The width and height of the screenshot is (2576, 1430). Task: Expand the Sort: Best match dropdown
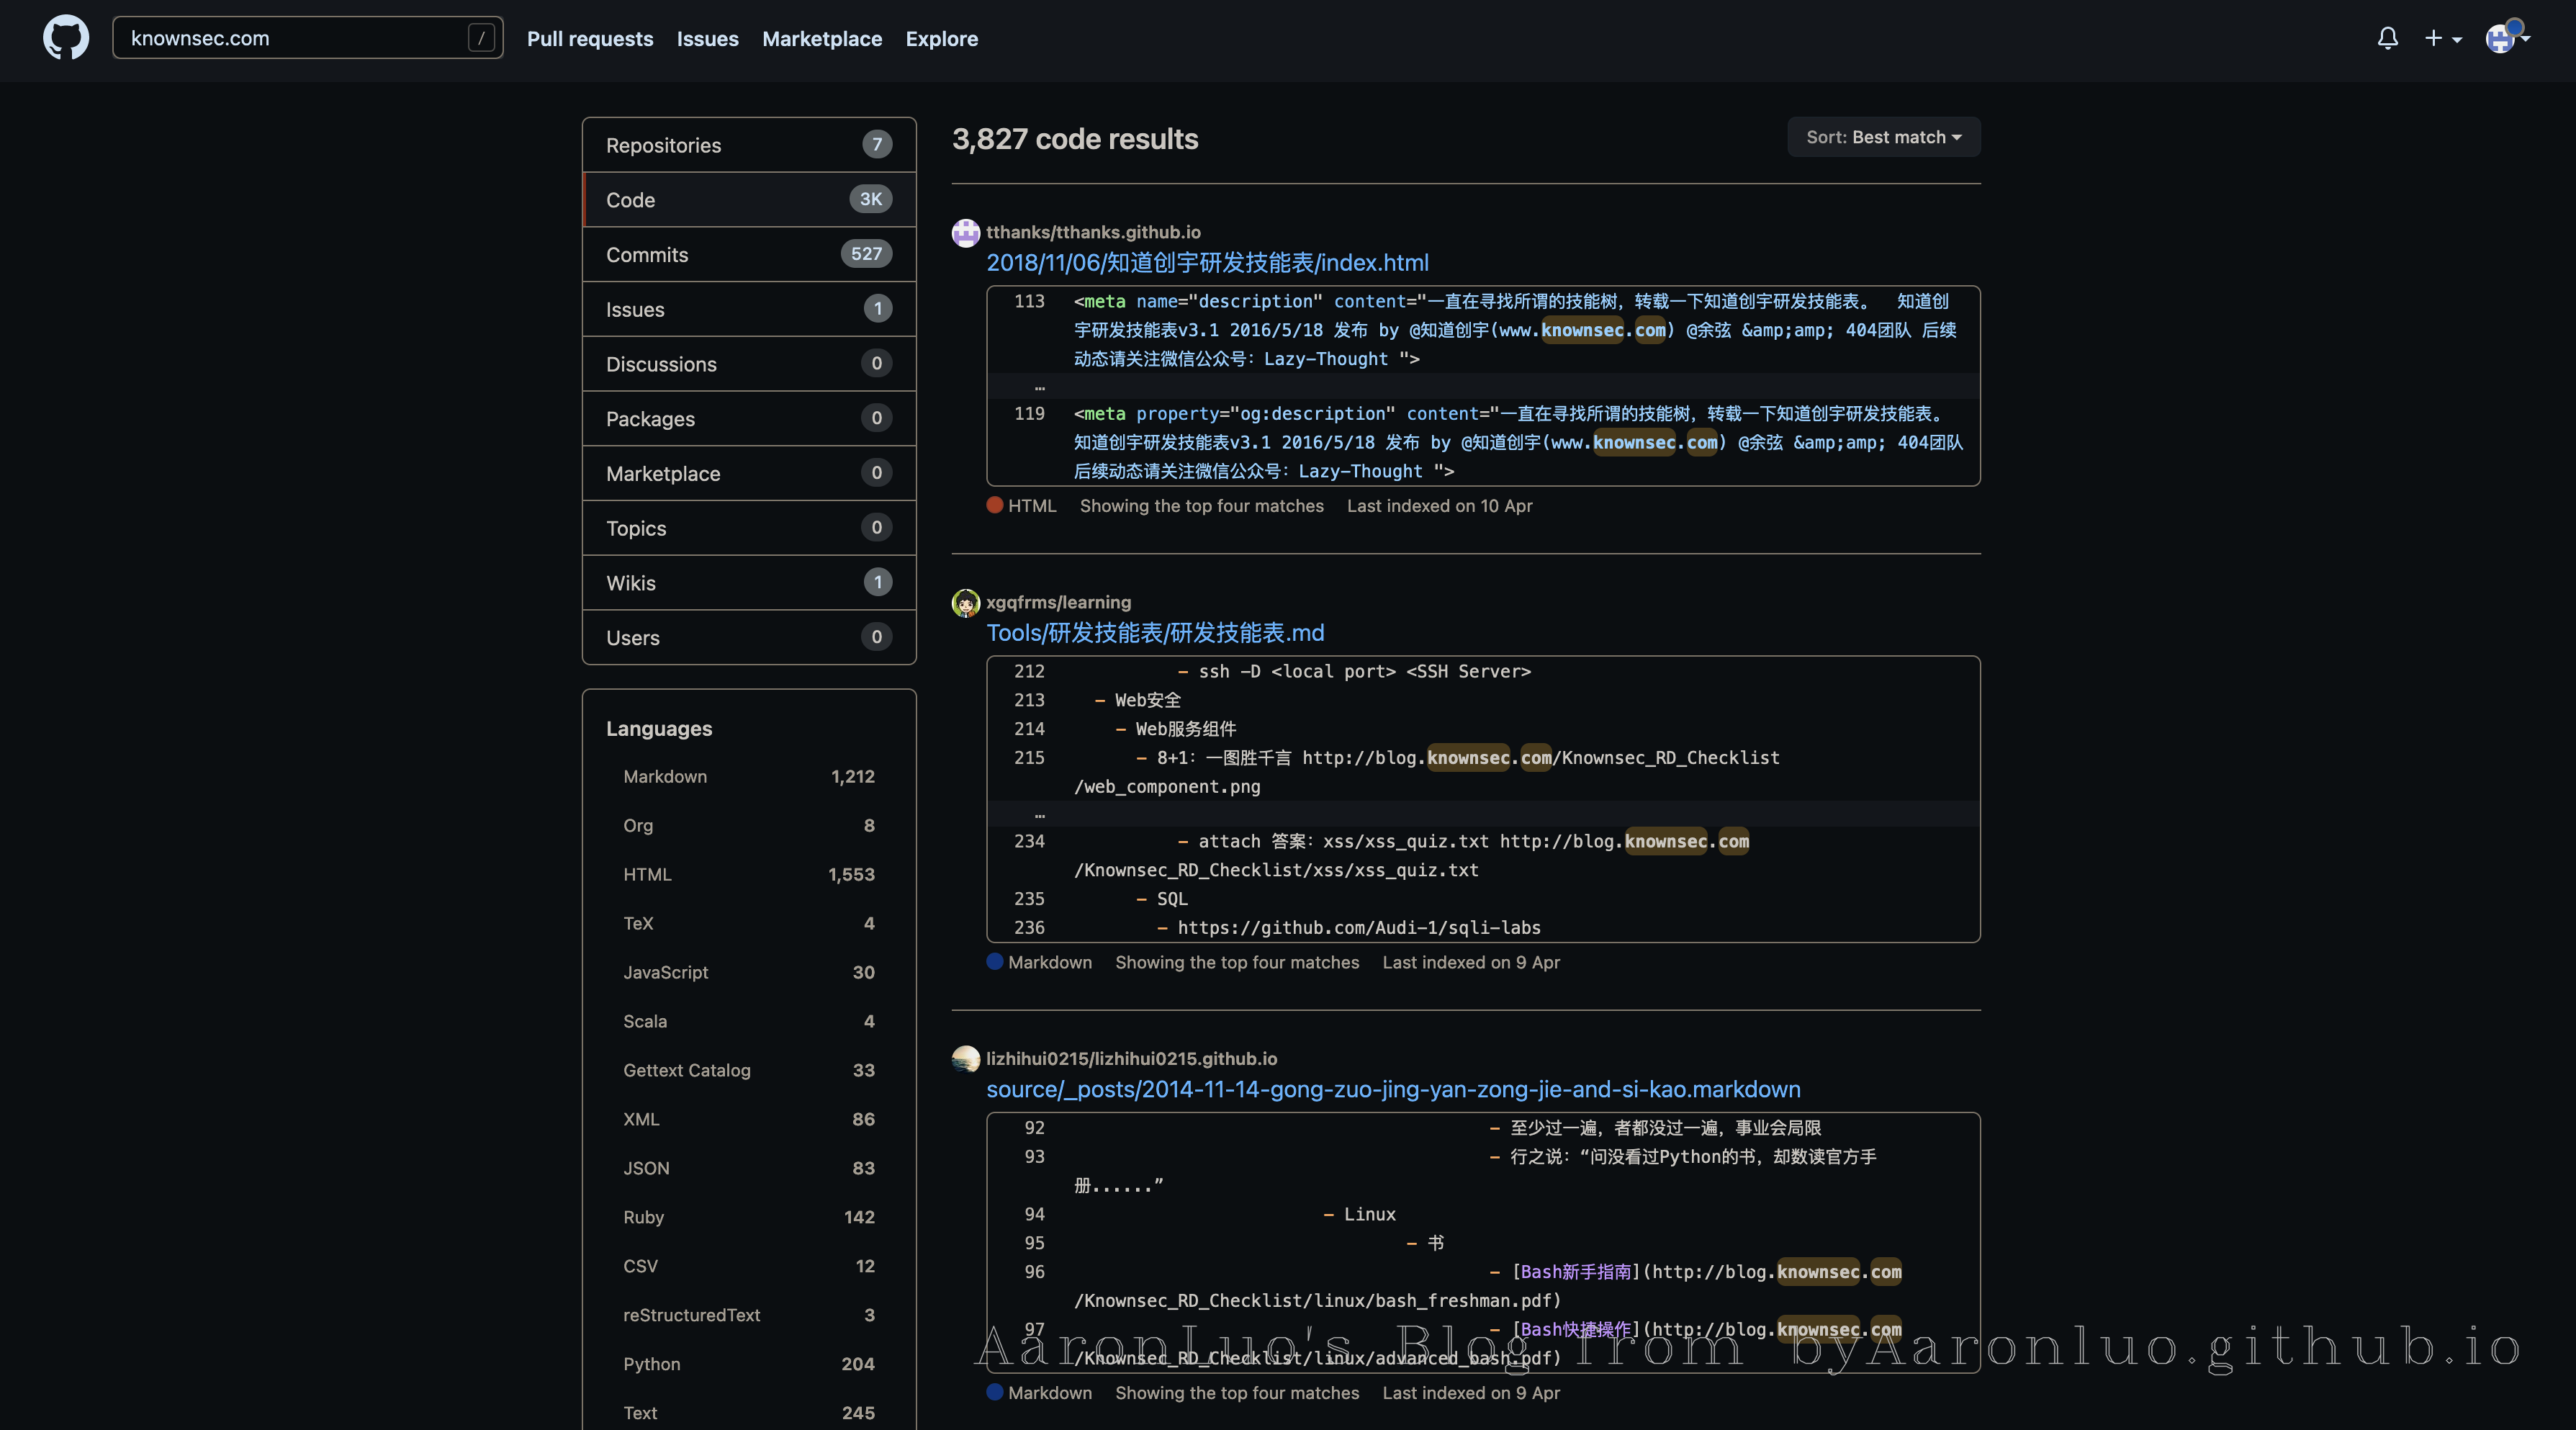pos(1883,137)
